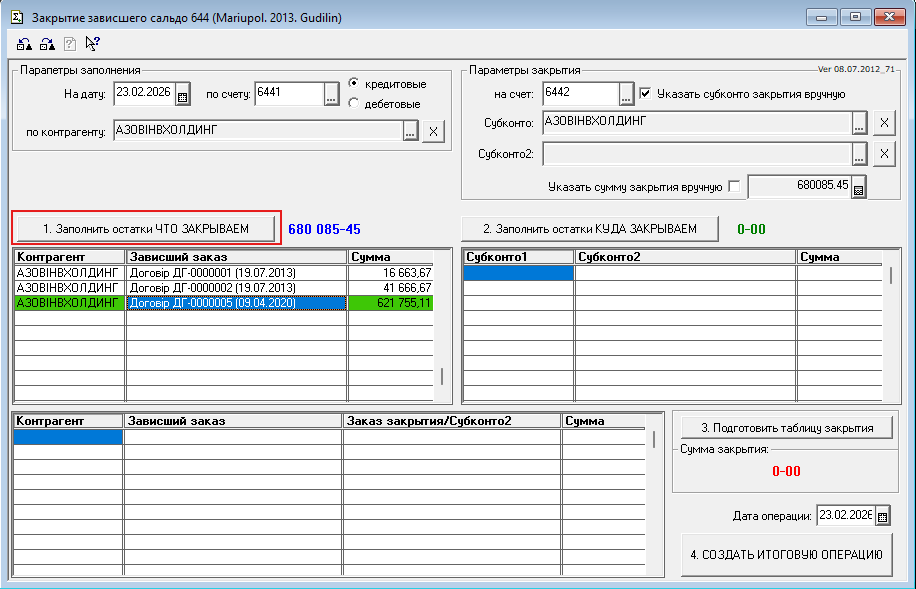
Task: Open calculator beside the 680085.45 amount field
Action: click(x=858, y=186)
